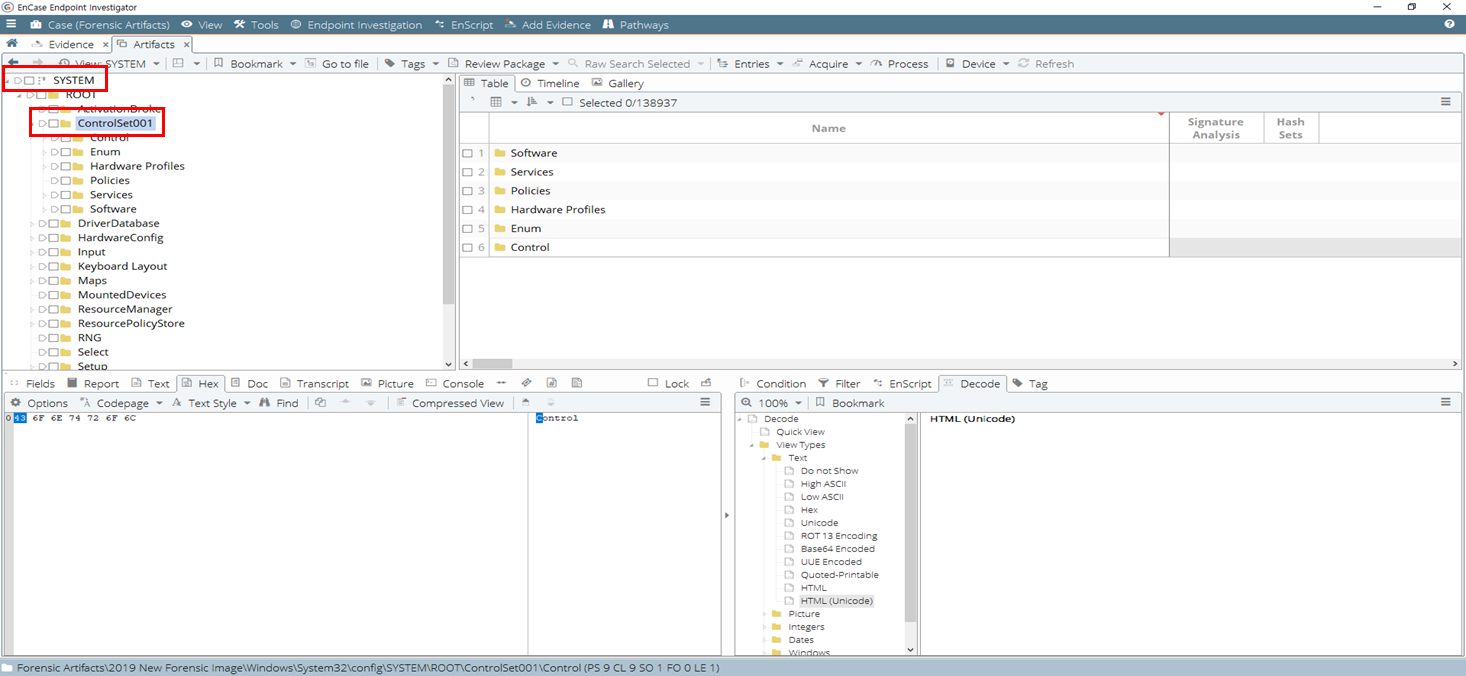Click the Pathways button
This screenshot has width=1466, height=676.
[635, 24]
